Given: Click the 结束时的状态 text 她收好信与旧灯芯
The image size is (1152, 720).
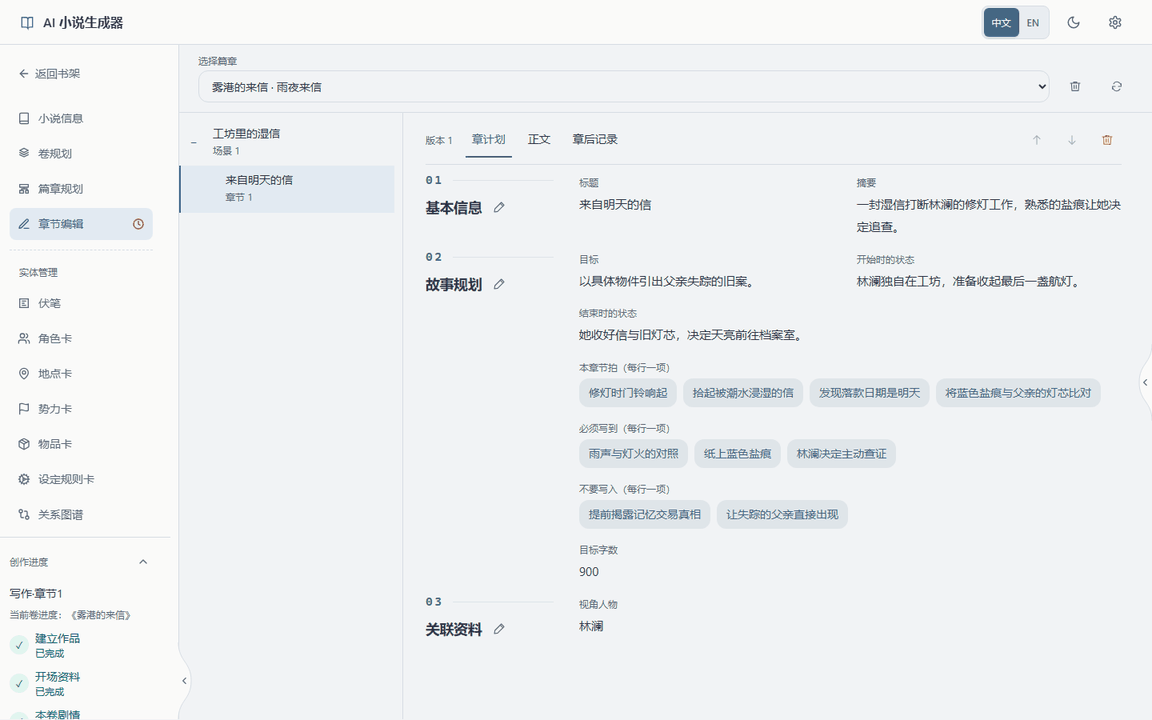Looking at the screenshot, I should pos(692,335).
